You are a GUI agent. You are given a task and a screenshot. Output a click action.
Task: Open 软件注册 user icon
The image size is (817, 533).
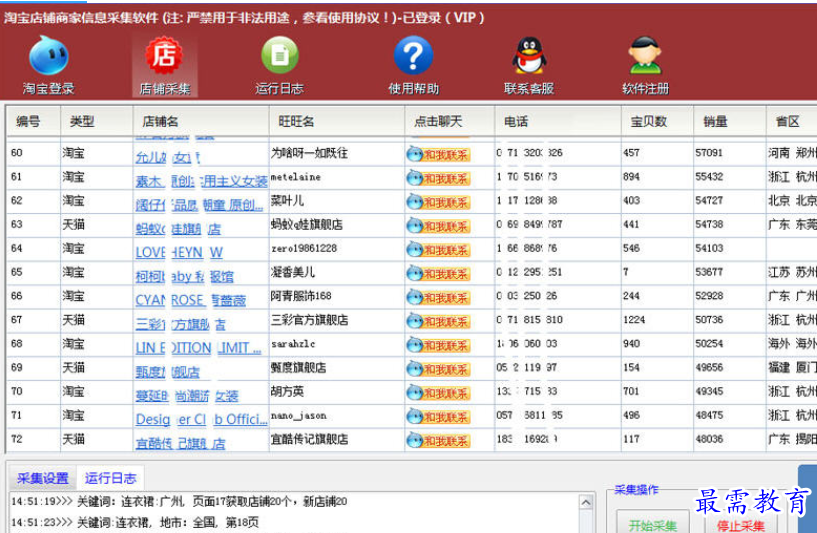[646, 65]
